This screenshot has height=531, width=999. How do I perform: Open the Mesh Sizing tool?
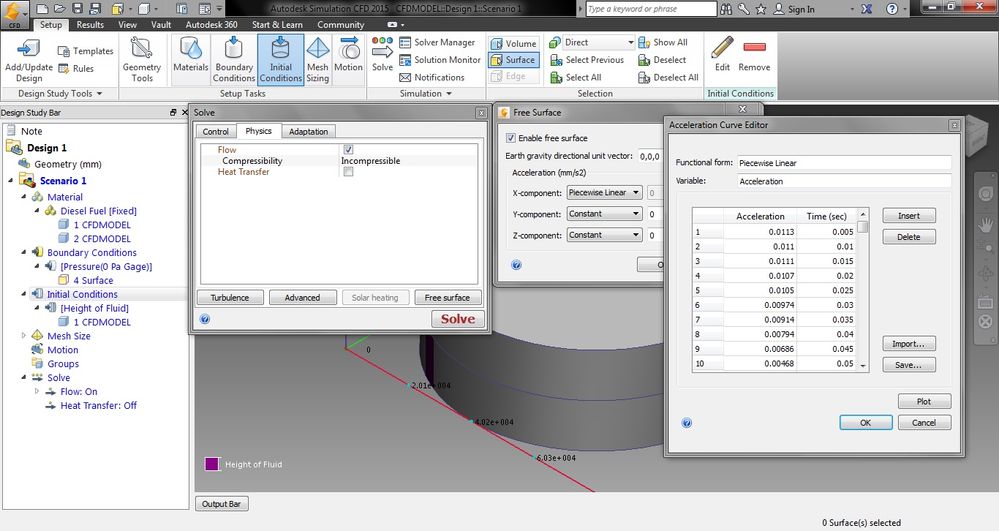[x=317, y=59]
